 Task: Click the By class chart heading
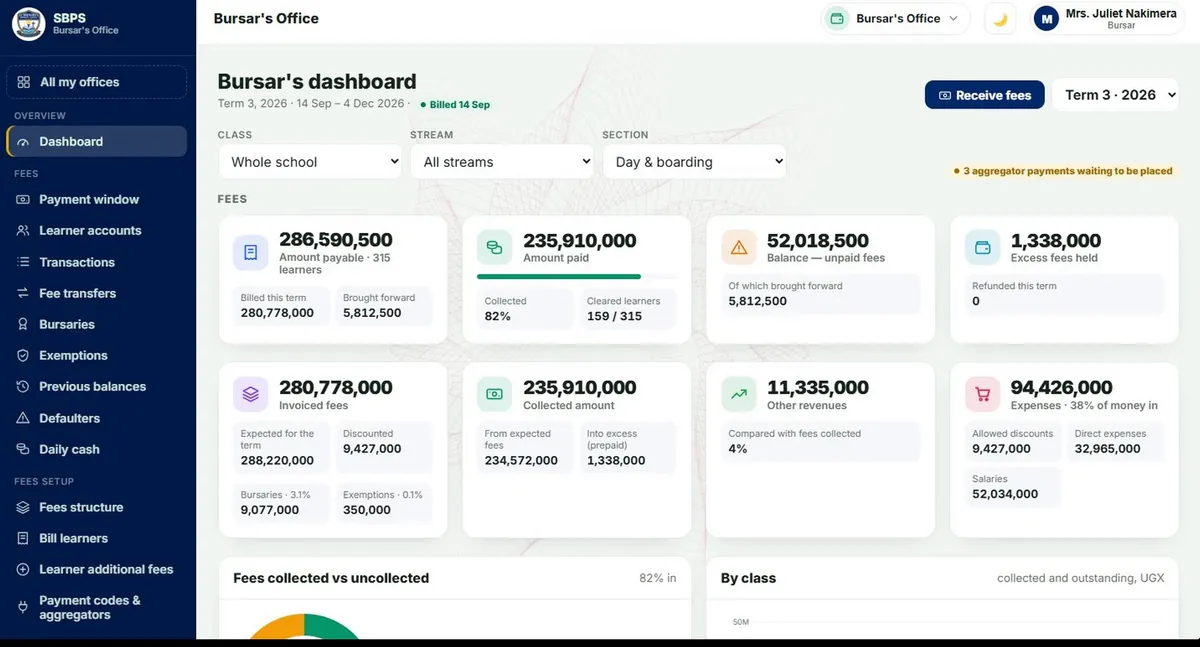[x=748, y=578]
